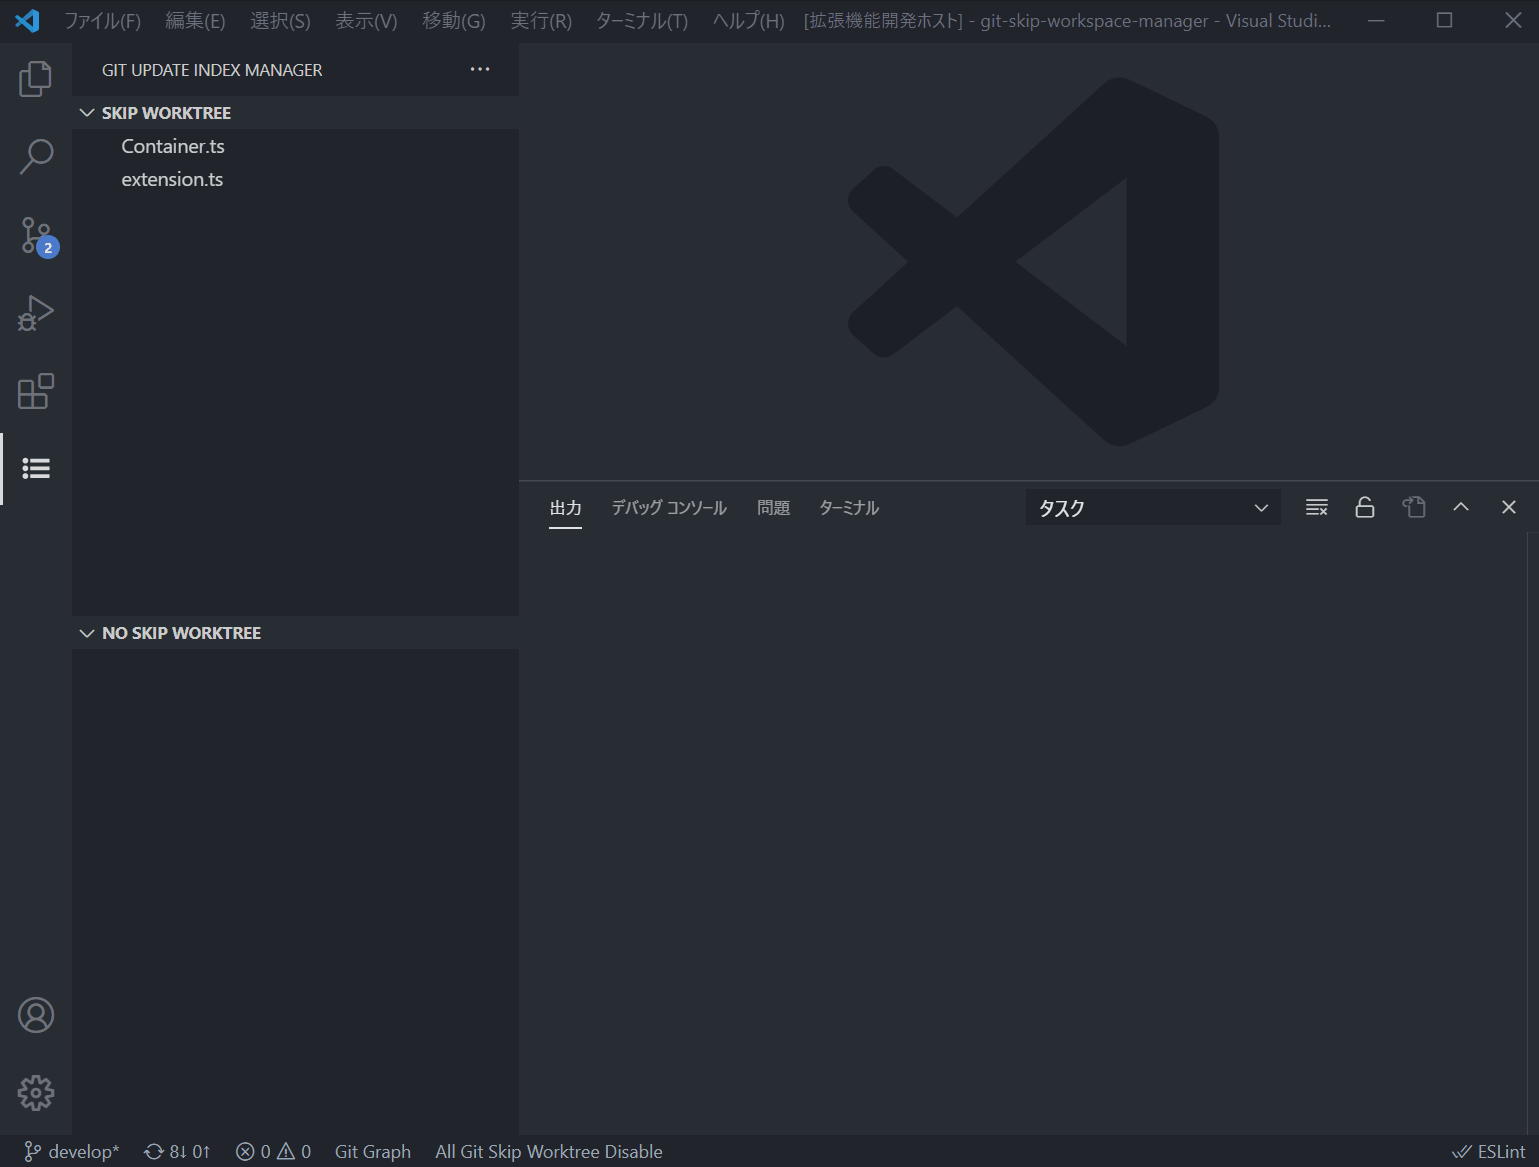Click the VS Code logo in title bar
Viewport: 1539px width, 1167px height.
27,21
